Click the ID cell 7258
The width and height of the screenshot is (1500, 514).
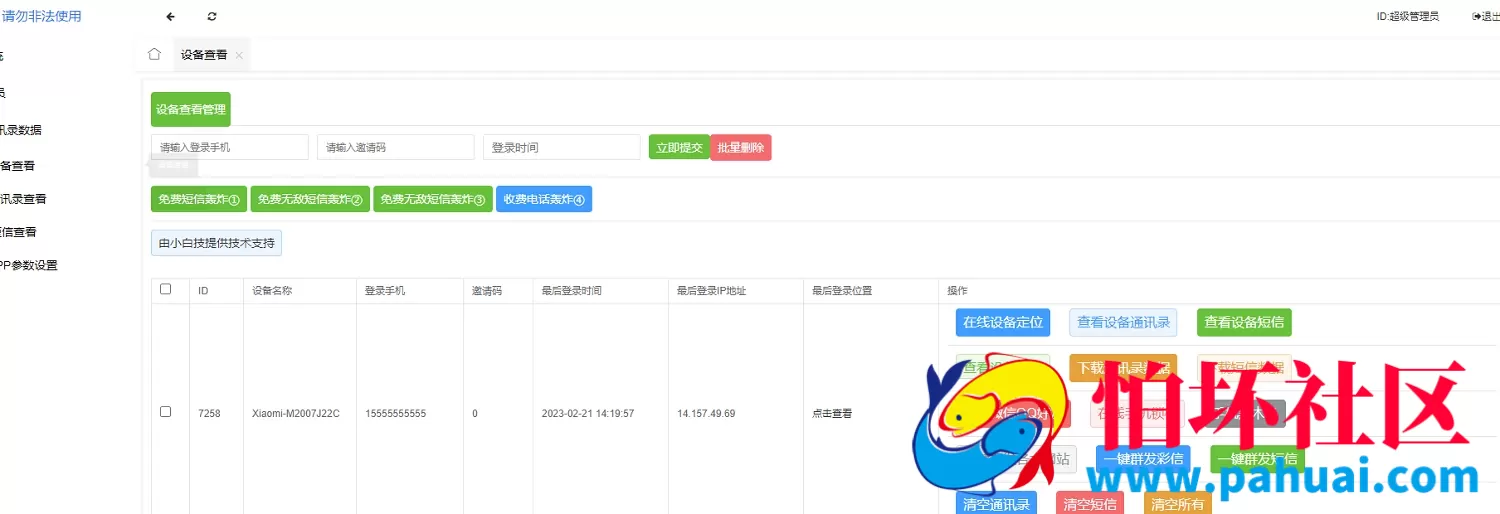[x=209, y=413]
